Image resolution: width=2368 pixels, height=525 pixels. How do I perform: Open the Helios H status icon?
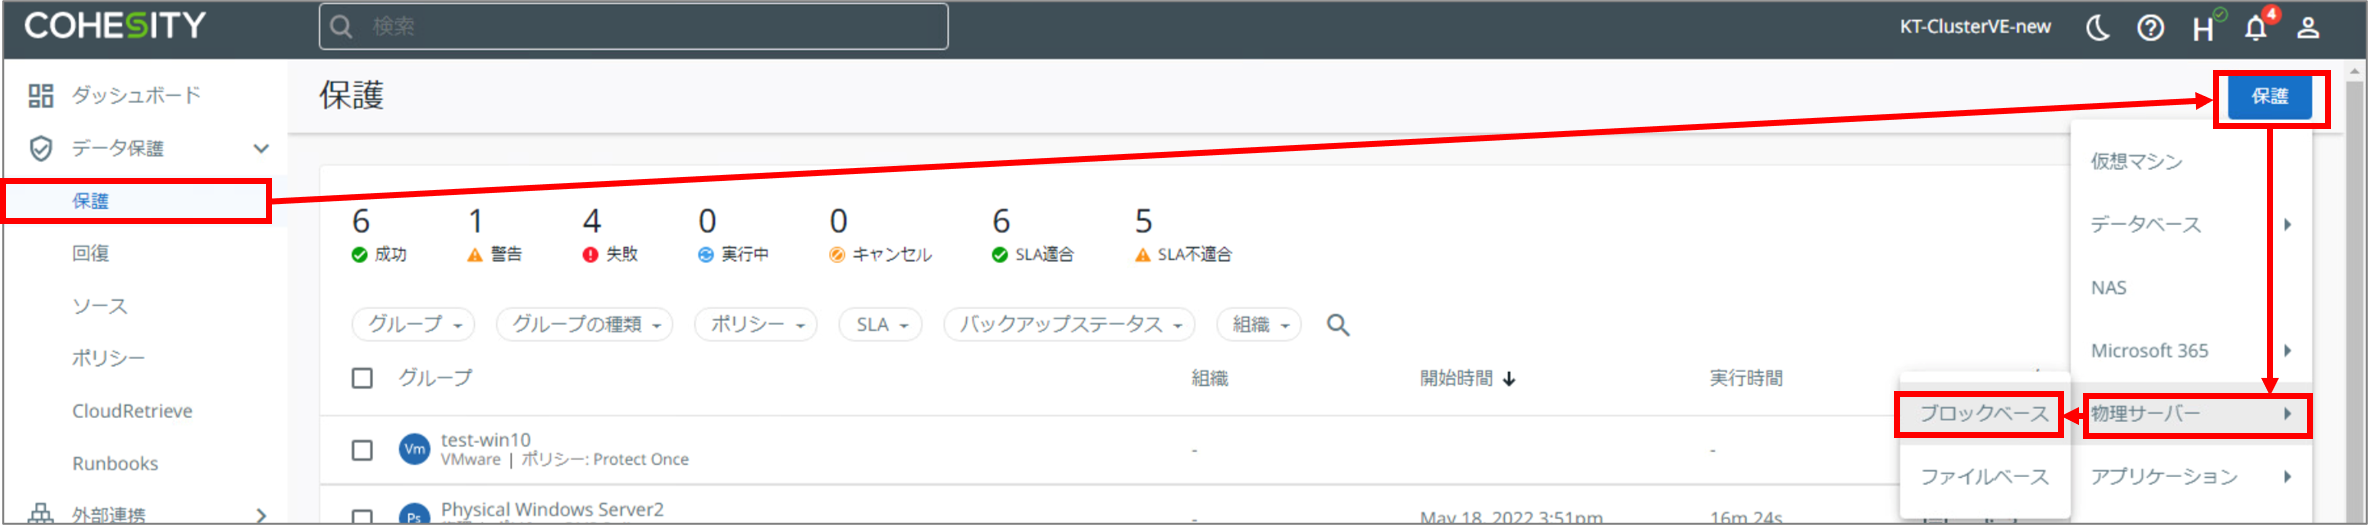[2207, 26]
